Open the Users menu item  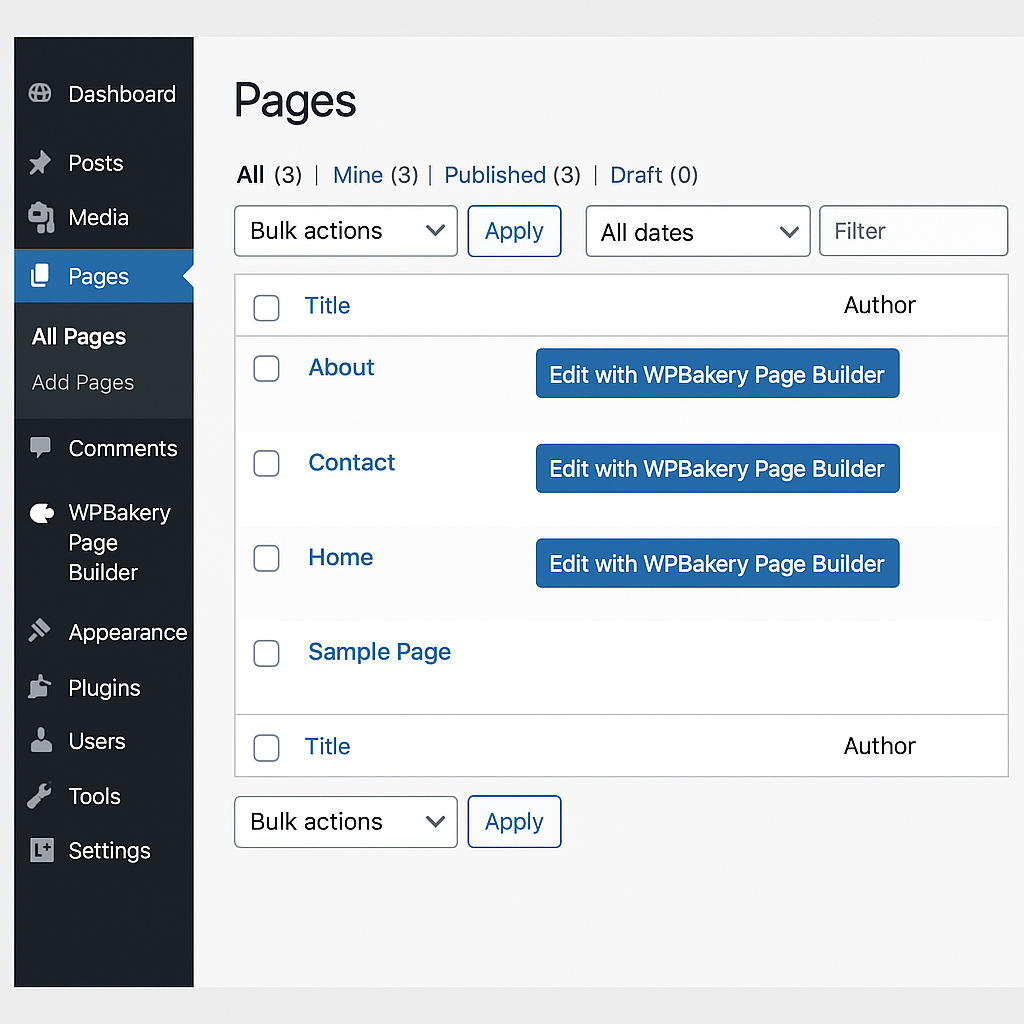click(97, 741)
